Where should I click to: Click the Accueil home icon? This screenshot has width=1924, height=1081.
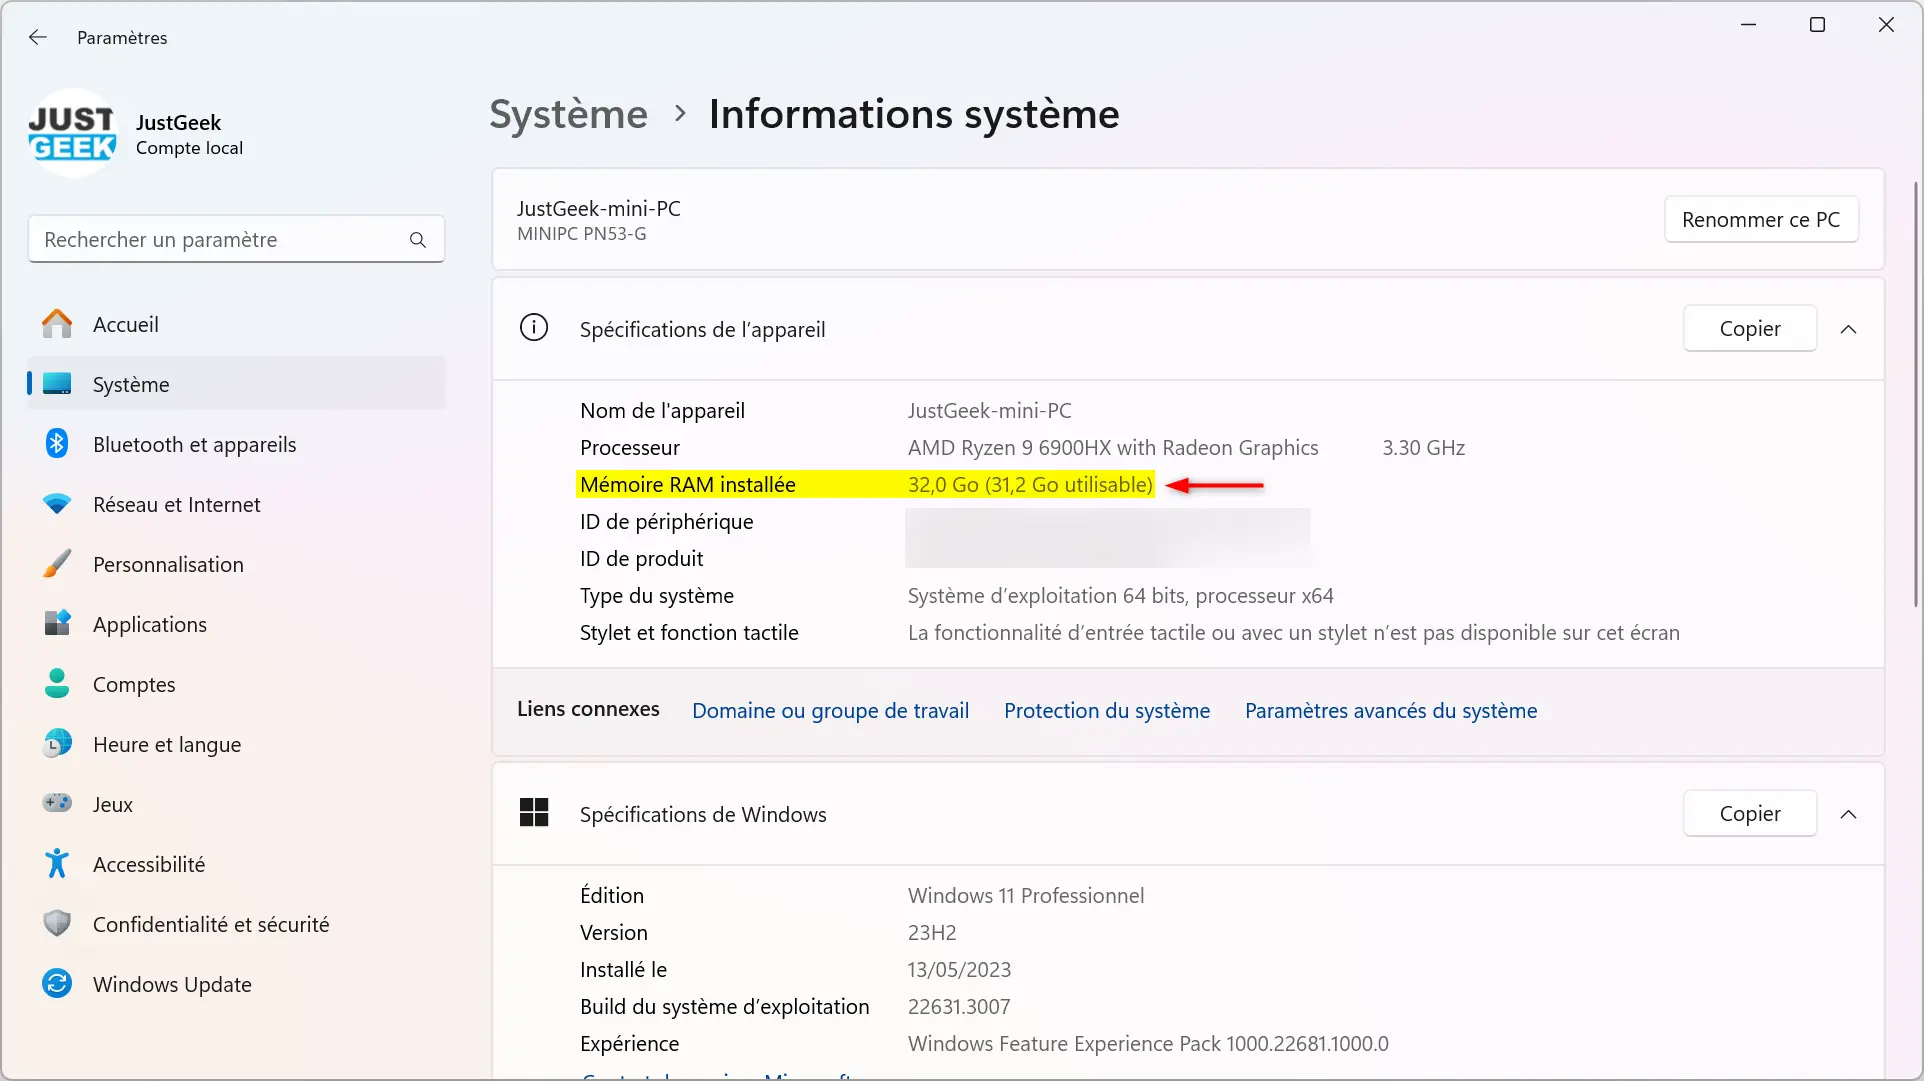57,324
